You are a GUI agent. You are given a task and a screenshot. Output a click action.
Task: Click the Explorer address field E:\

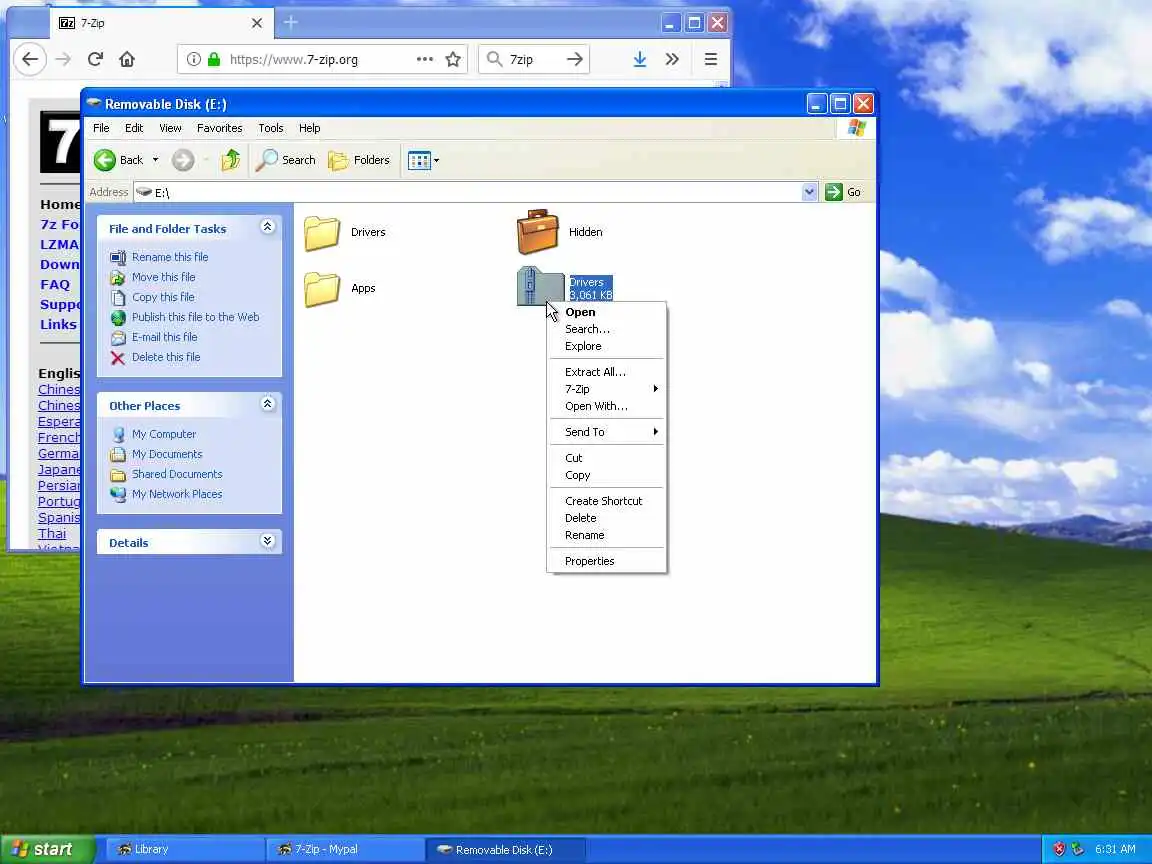tap(475, 192)
